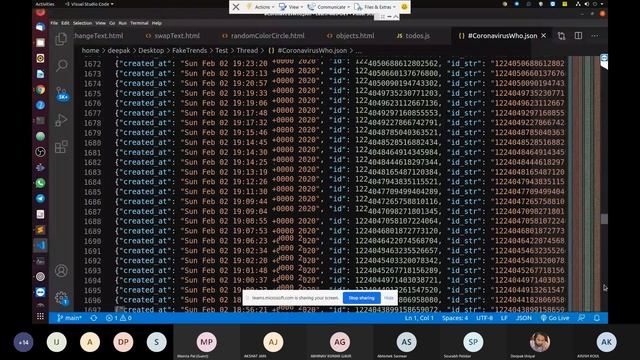Viewport: 640px width, 360px height.
Task: Open the editor More Actions ellipsis
Action: tap(595, 36)
